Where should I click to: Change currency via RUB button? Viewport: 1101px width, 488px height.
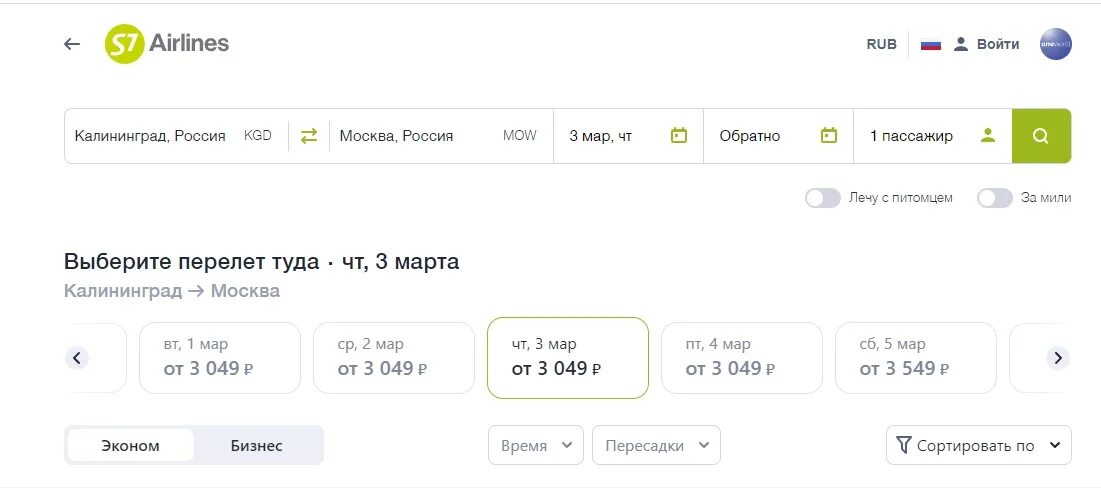pos(881,44)
